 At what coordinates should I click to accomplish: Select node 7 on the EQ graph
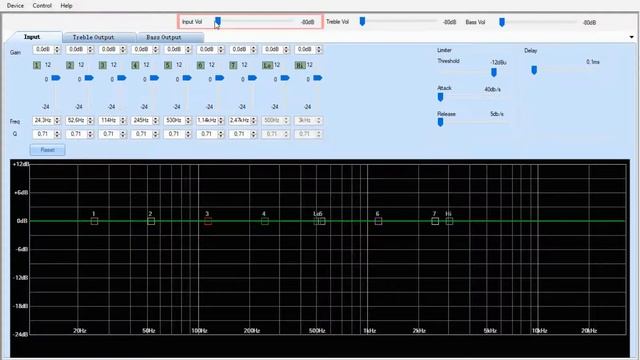point(435,221)
